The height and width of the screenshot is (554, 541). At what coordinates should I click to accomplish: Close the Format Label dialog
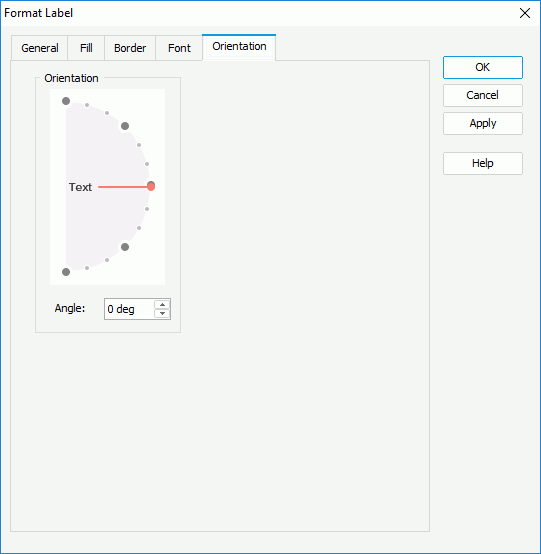pos(525,13)
